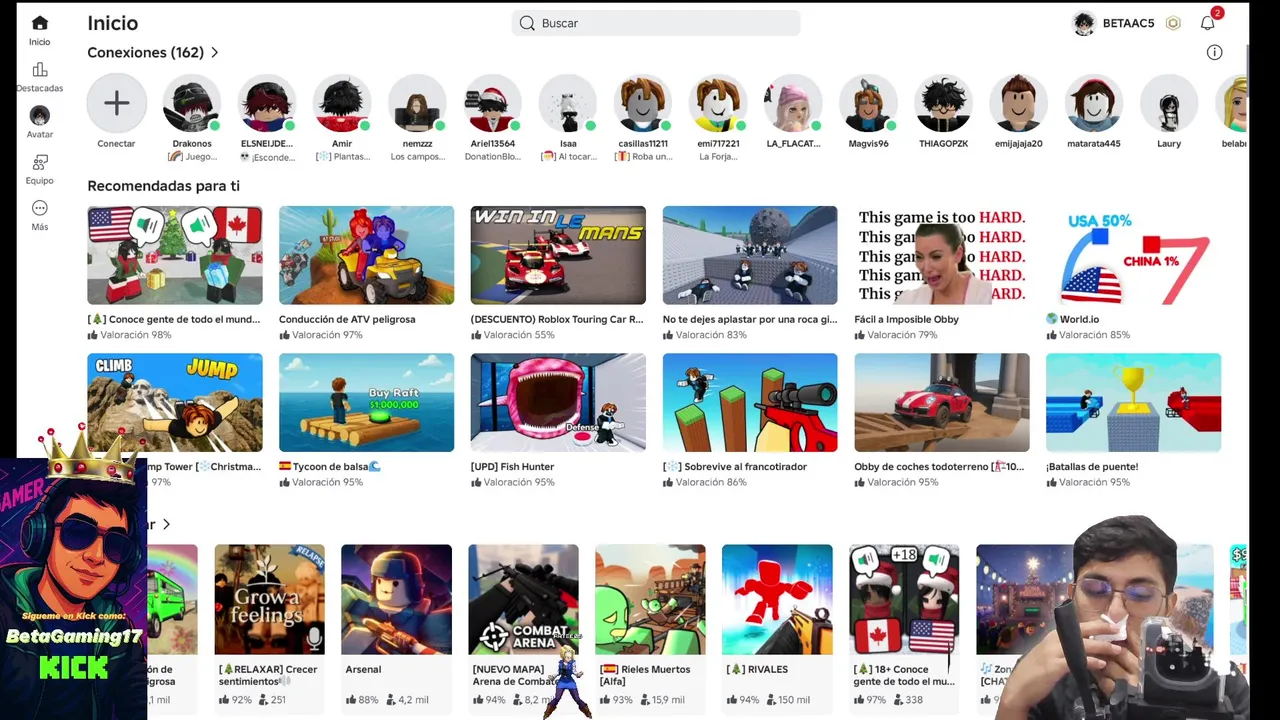
Task: Open Ariel13564 friend avatar
Action: pos(492,103)
